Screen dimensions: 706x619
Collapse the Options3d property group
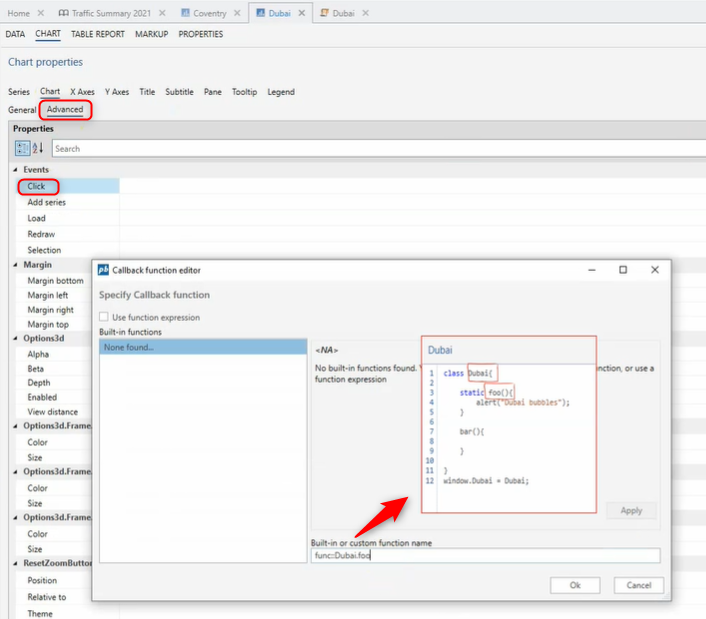[15, 339]
